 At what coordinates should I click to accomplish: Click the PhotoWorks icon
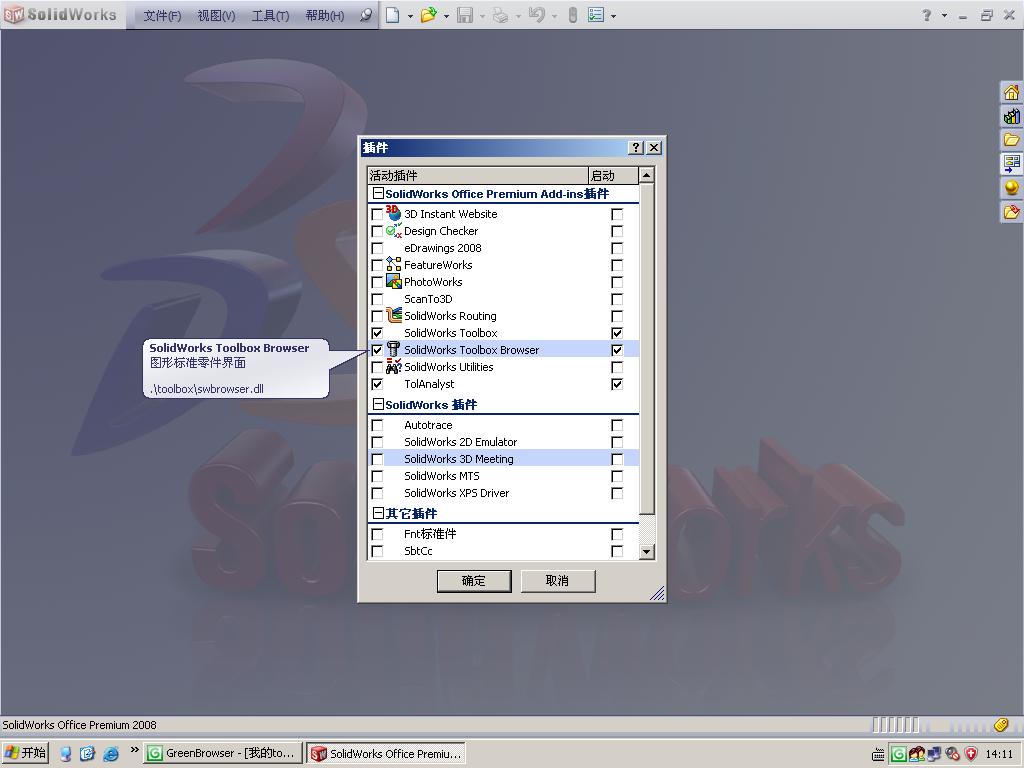pos(393,281)
